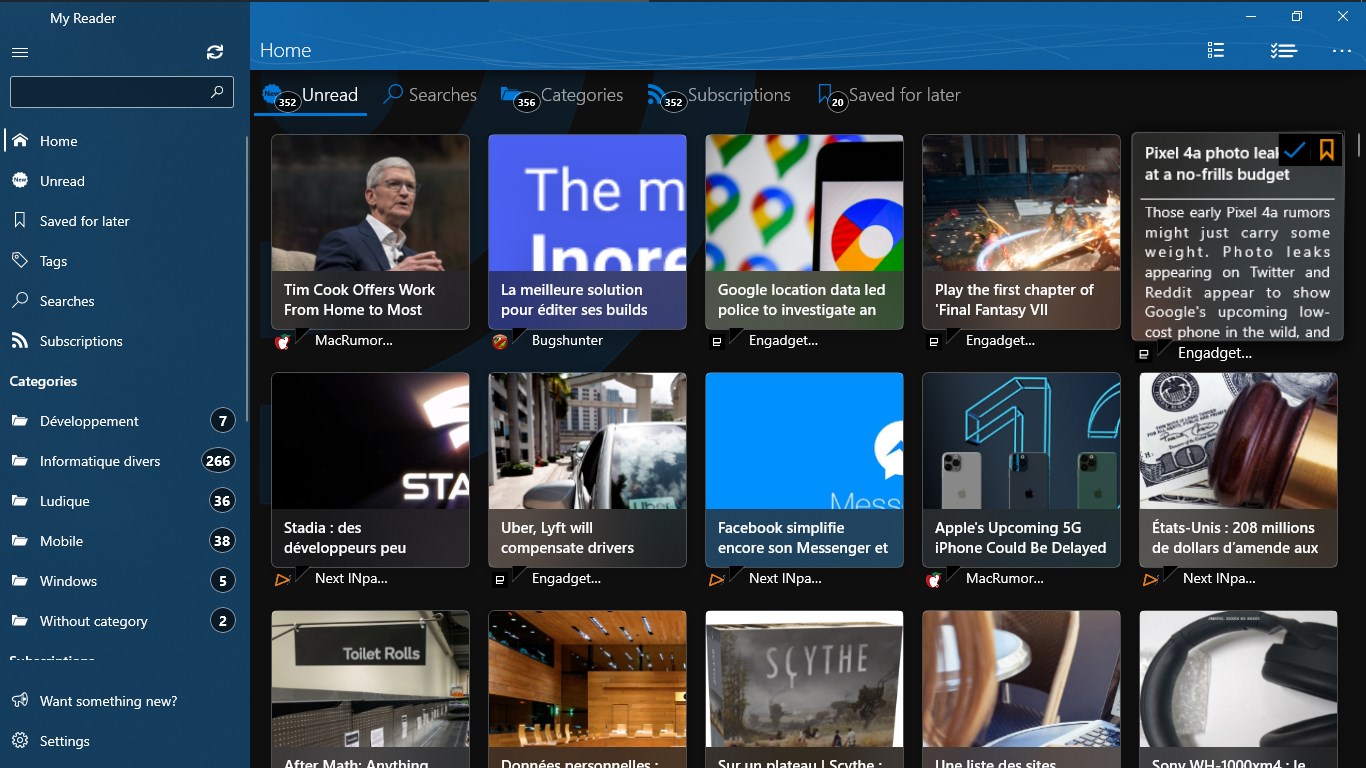Click the search magnifier icon

click(x=217, y=92)
